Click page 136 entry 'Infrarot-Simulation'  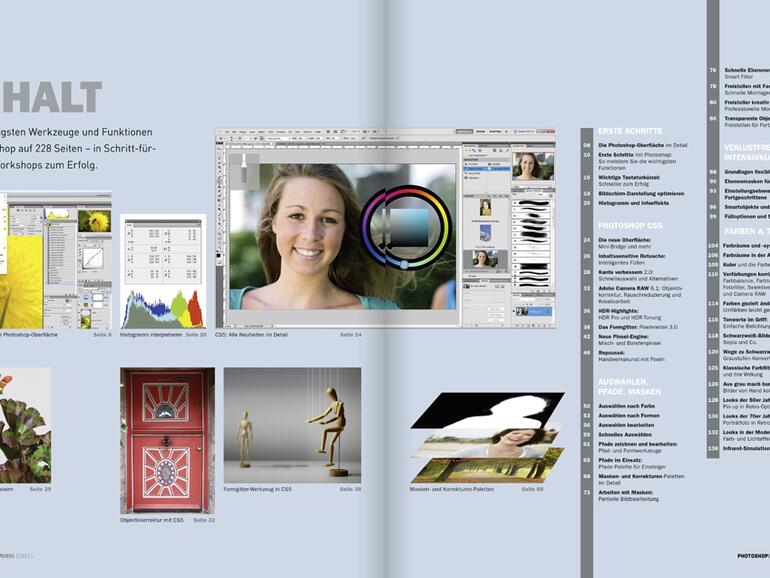tap(746, 448)
